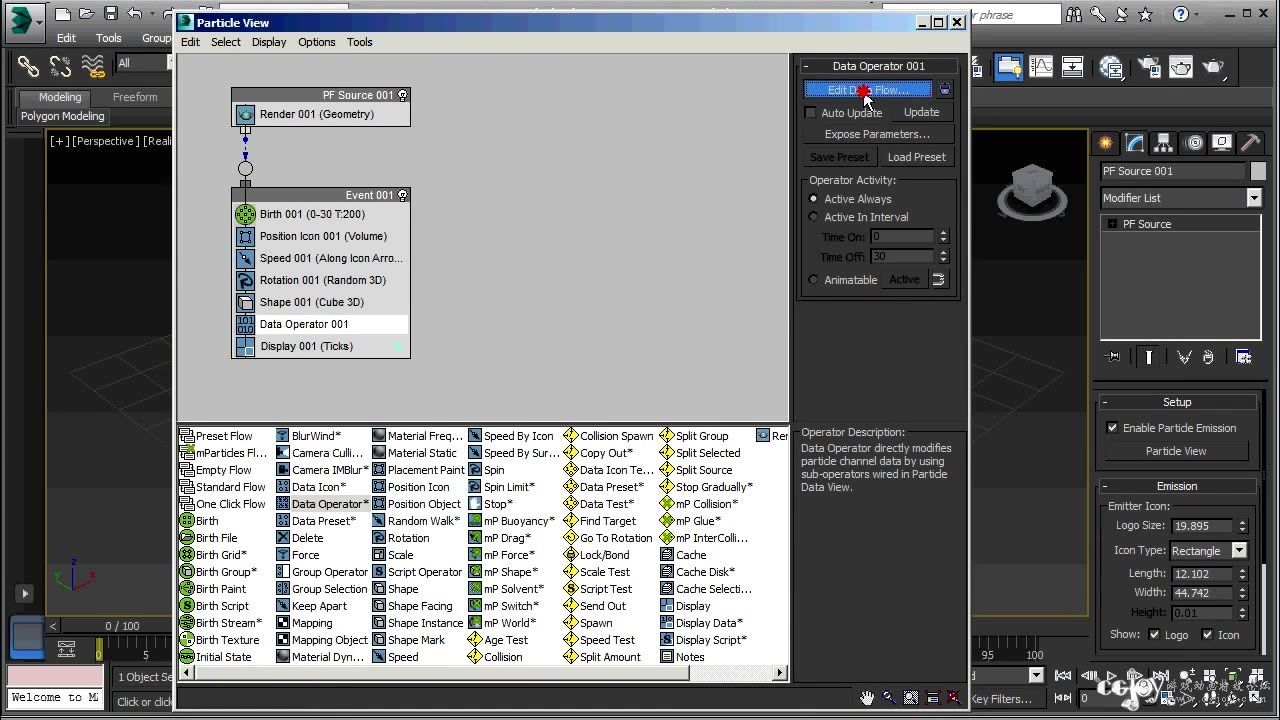Click the Render teapot toolbar icon

(x=1213, y=67)
